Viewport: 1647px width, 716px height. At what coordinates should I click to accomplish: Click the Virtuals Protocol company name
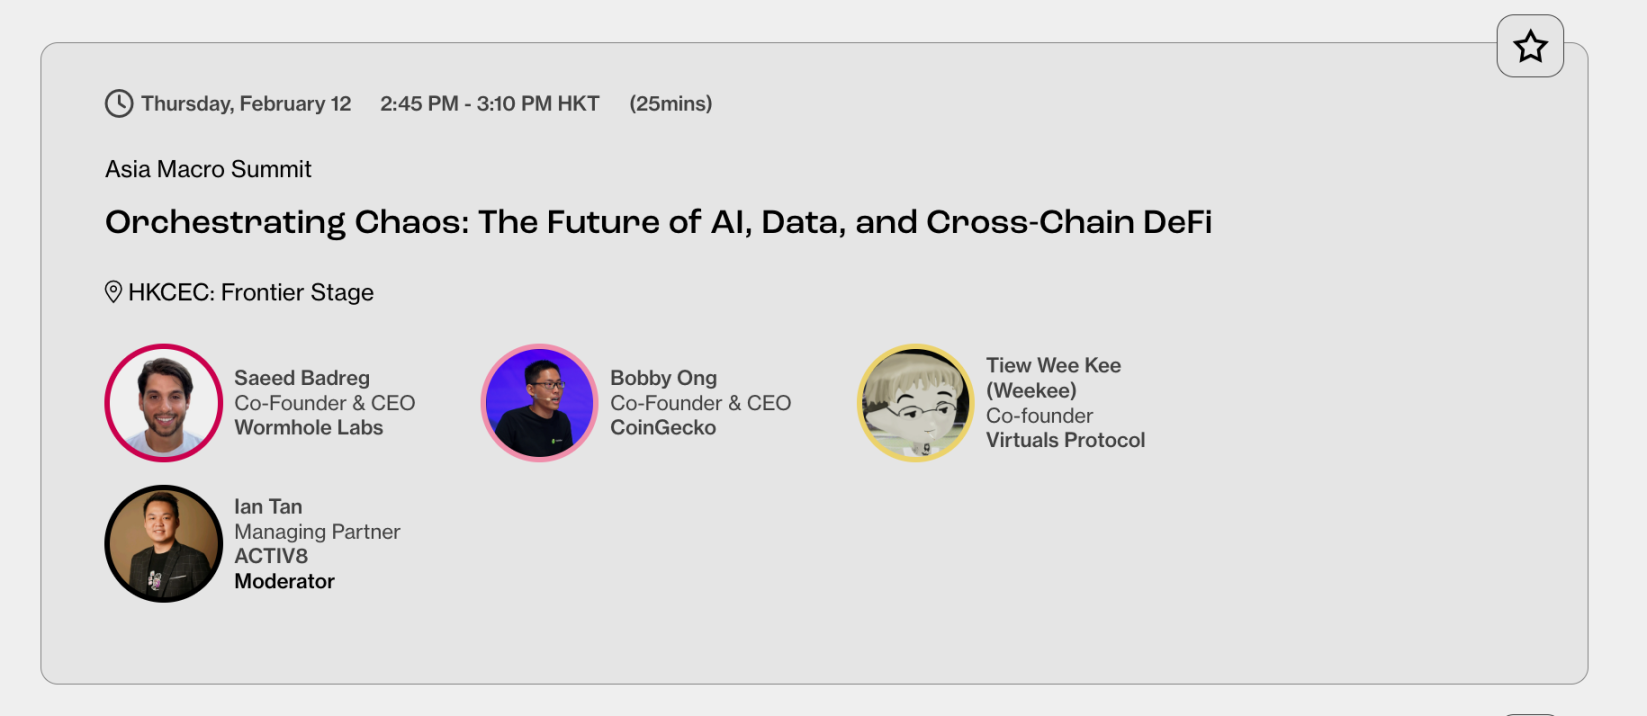pos(1065,440)
